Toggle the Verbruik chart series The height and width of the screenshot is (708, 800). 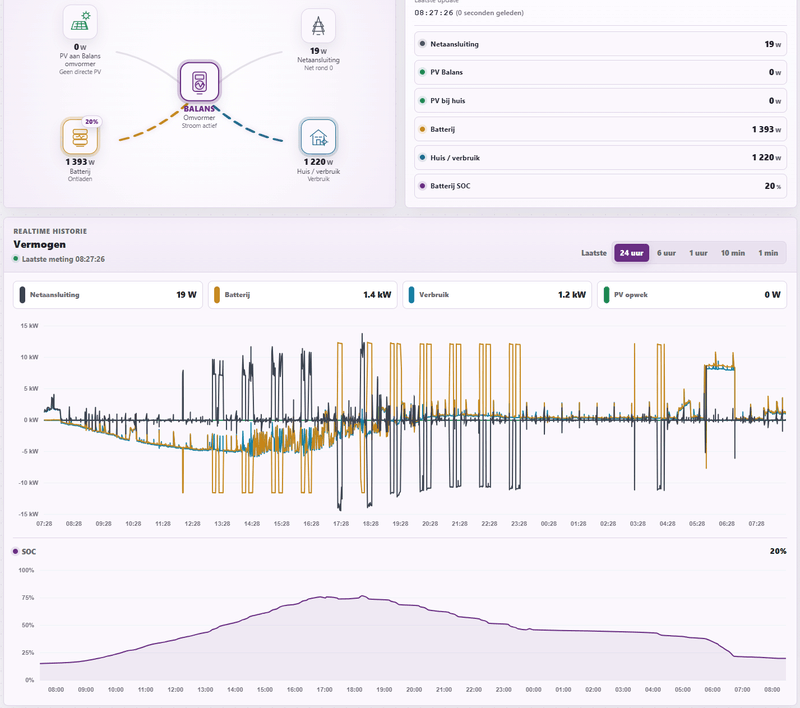[x=497, y=295]
